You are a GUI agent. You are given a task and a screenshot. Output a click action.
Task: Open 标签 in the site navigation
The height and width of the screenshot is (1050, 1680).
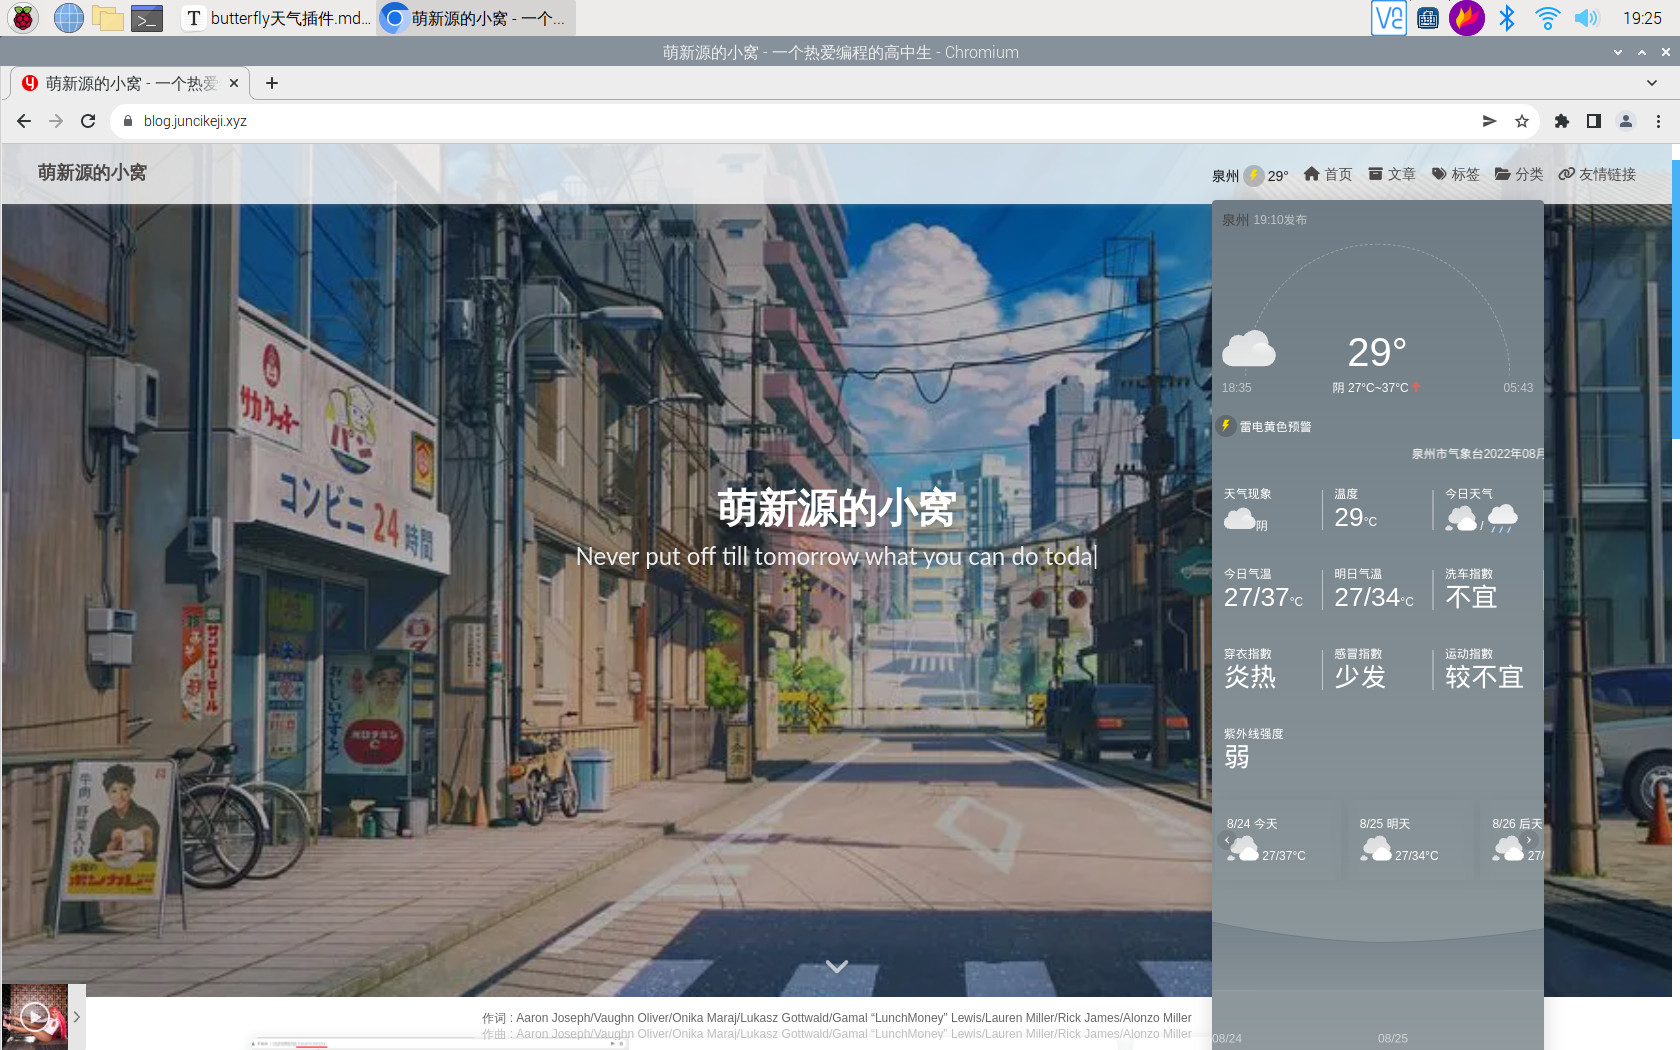coord(1455,174)
